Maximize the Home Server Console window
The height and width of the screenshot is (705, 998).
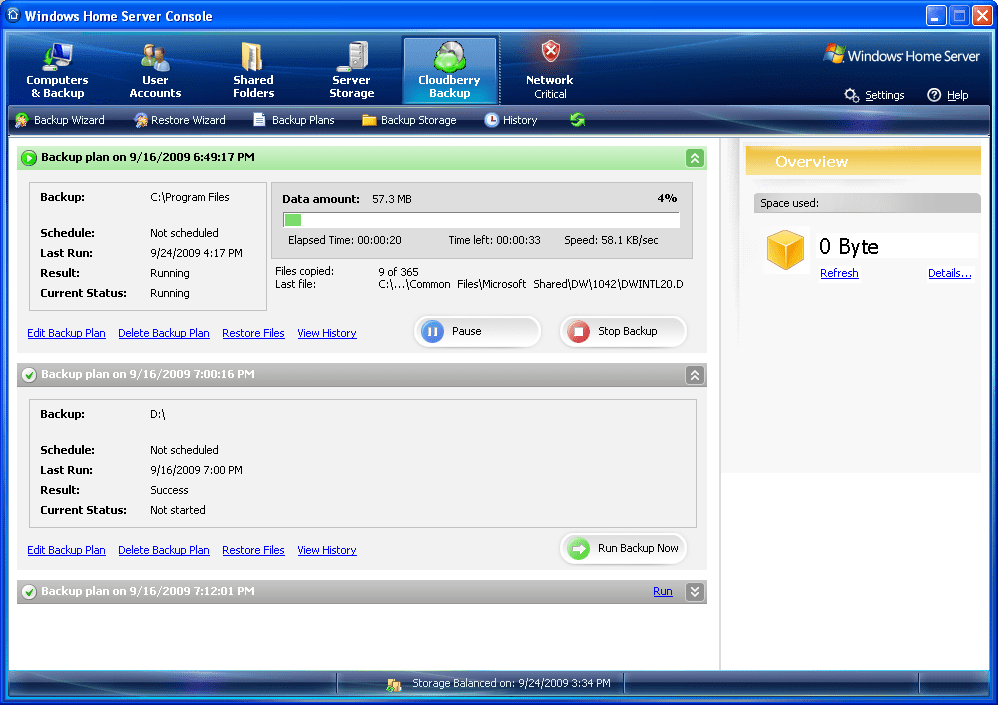(959, 15)
